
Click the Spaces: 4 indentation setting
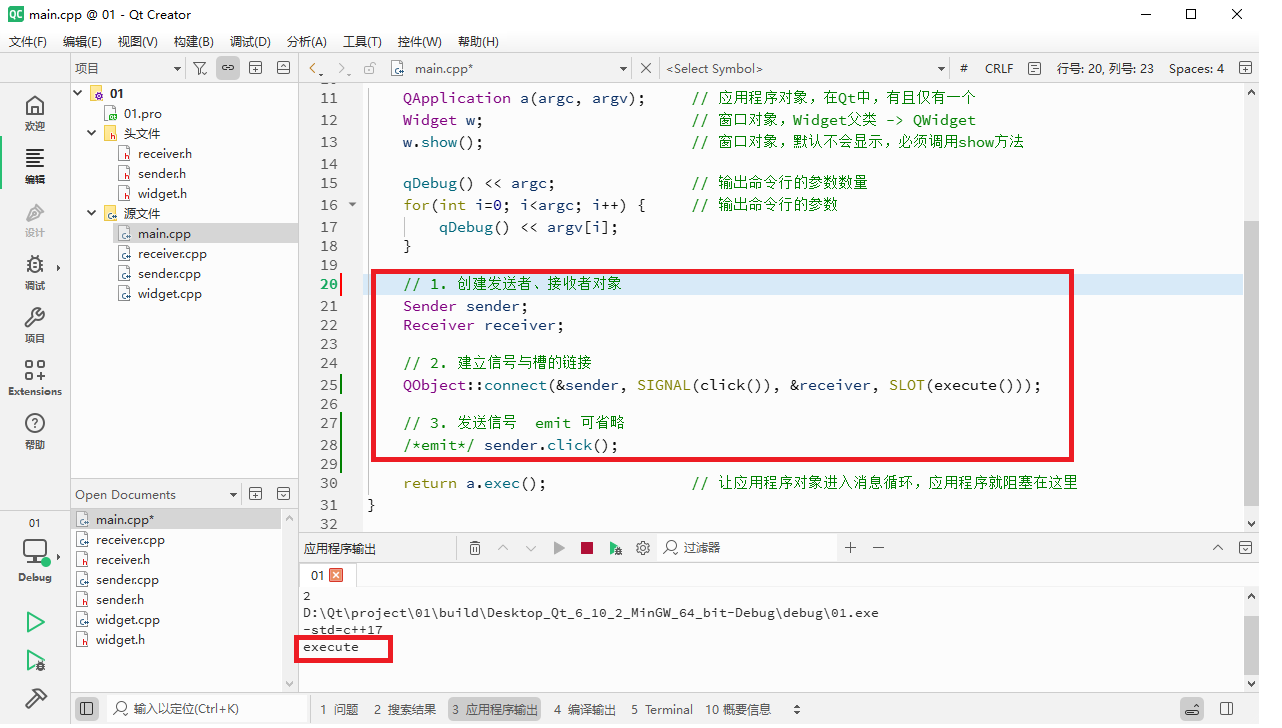[x=1196, y=68]
